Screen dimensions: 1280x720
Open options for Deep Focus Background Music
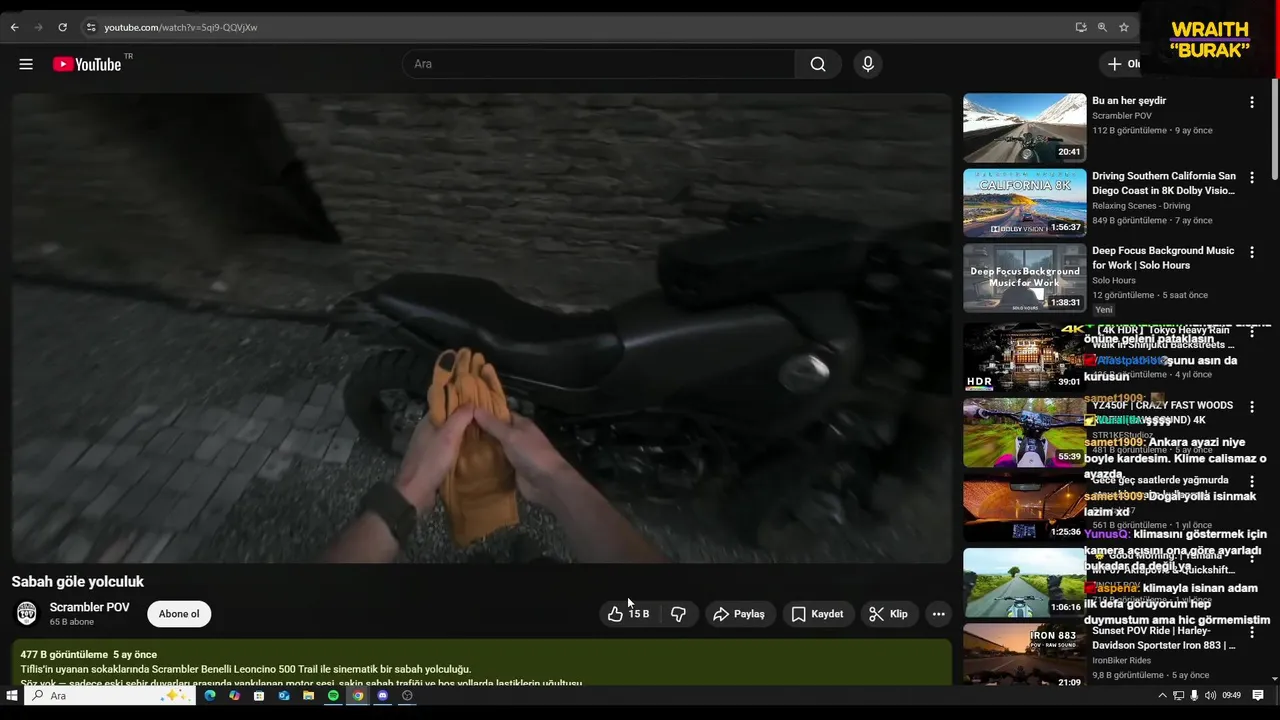pos(1251,252)
